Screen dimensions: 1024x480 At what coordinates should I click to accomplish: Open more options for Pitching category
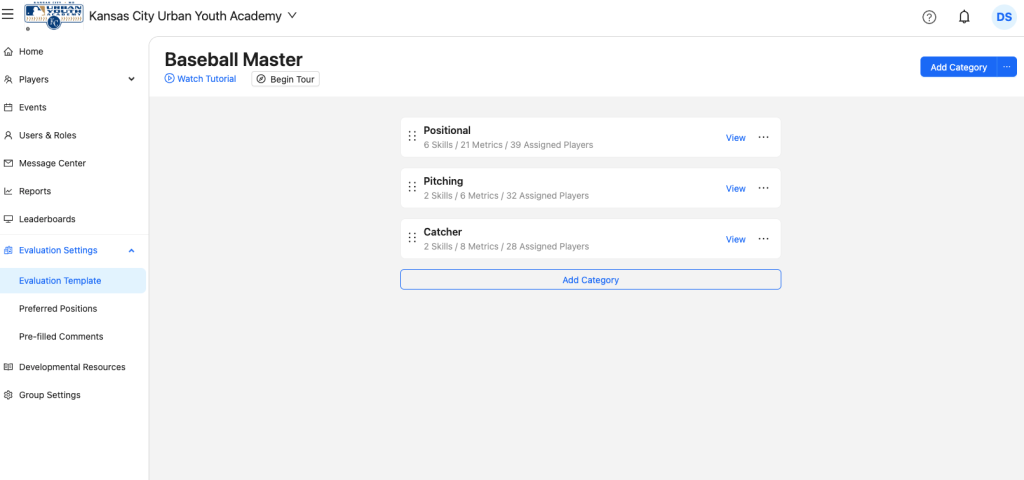[x=764, y=188]
